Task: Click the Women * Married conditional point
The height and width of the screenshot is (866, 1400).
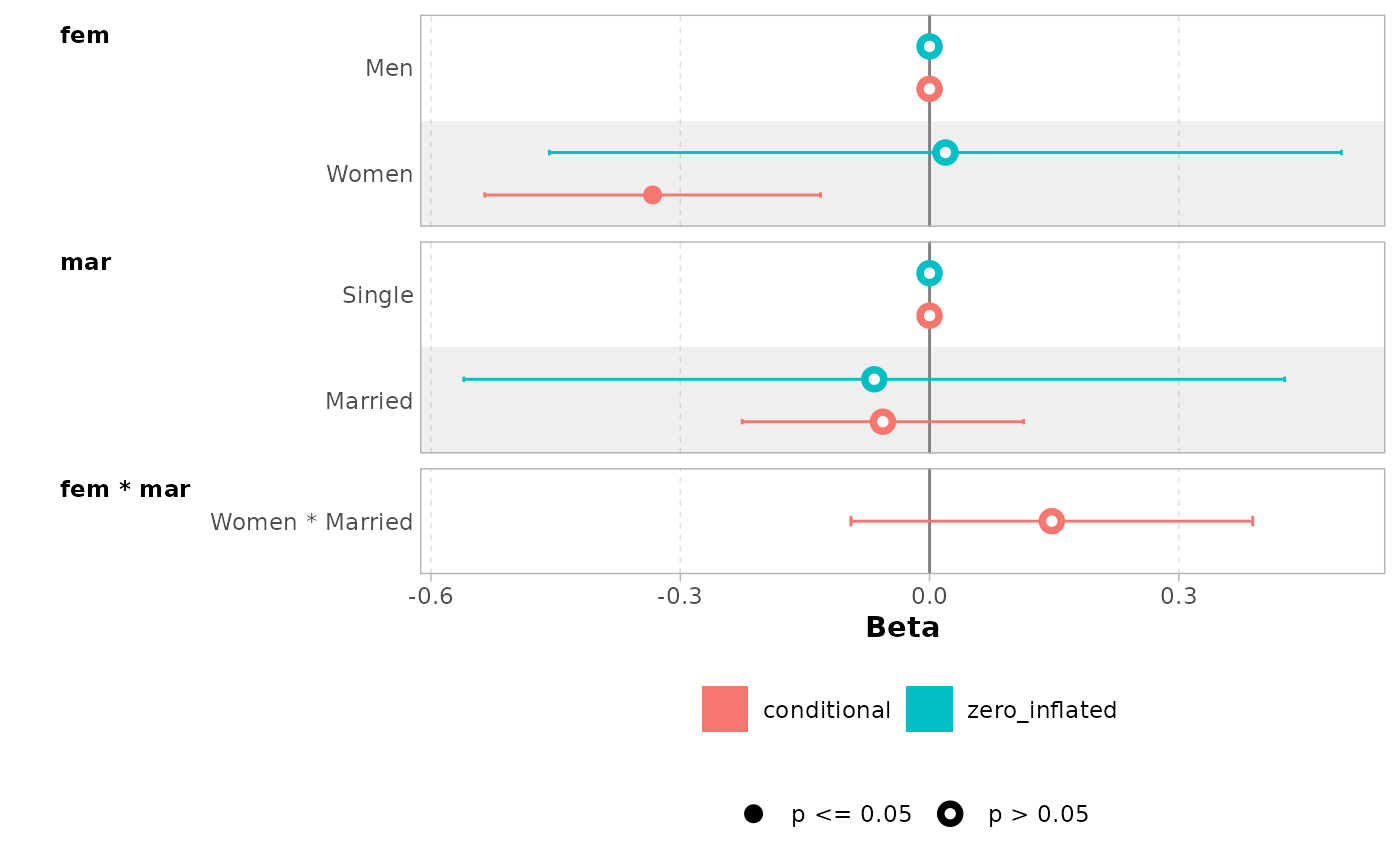Action: [x=1051, y=521]
